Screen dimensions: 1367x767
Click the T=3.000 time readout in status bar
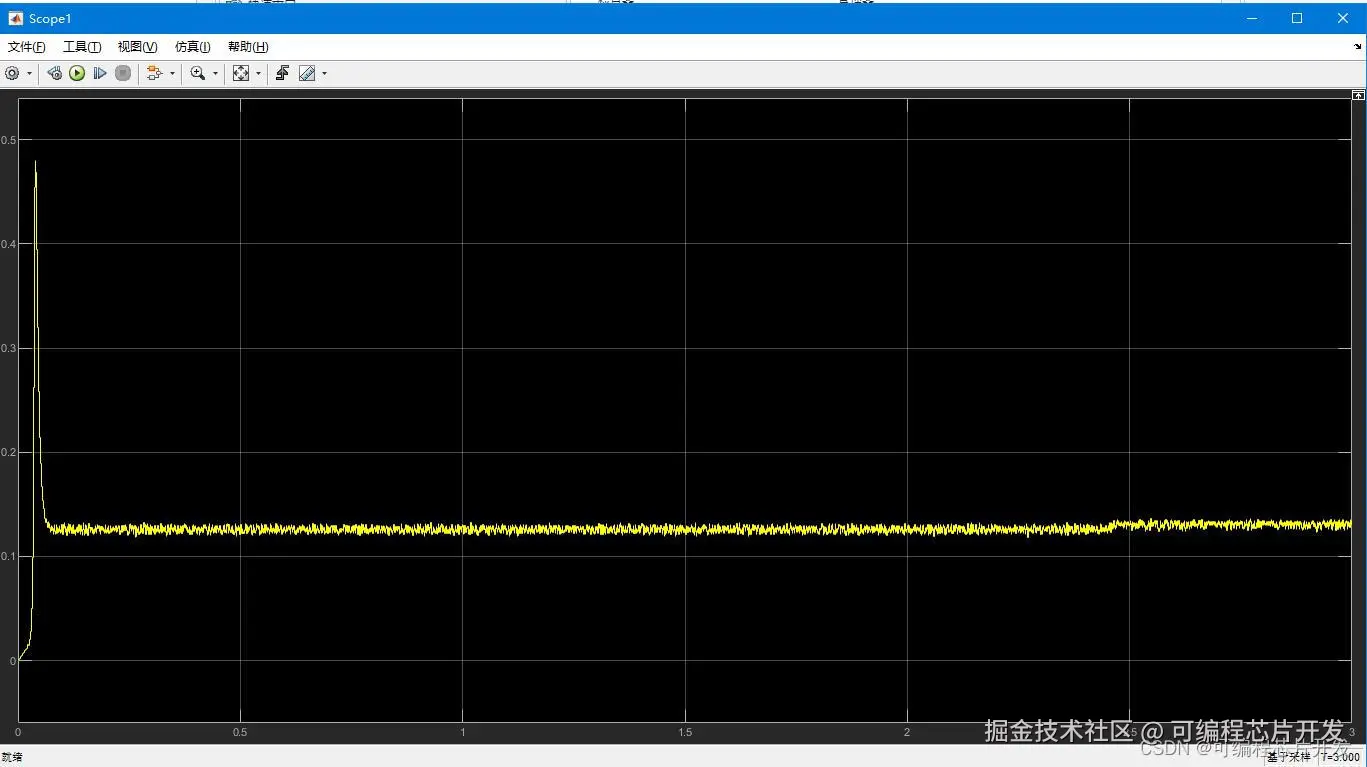point(1341,758)
